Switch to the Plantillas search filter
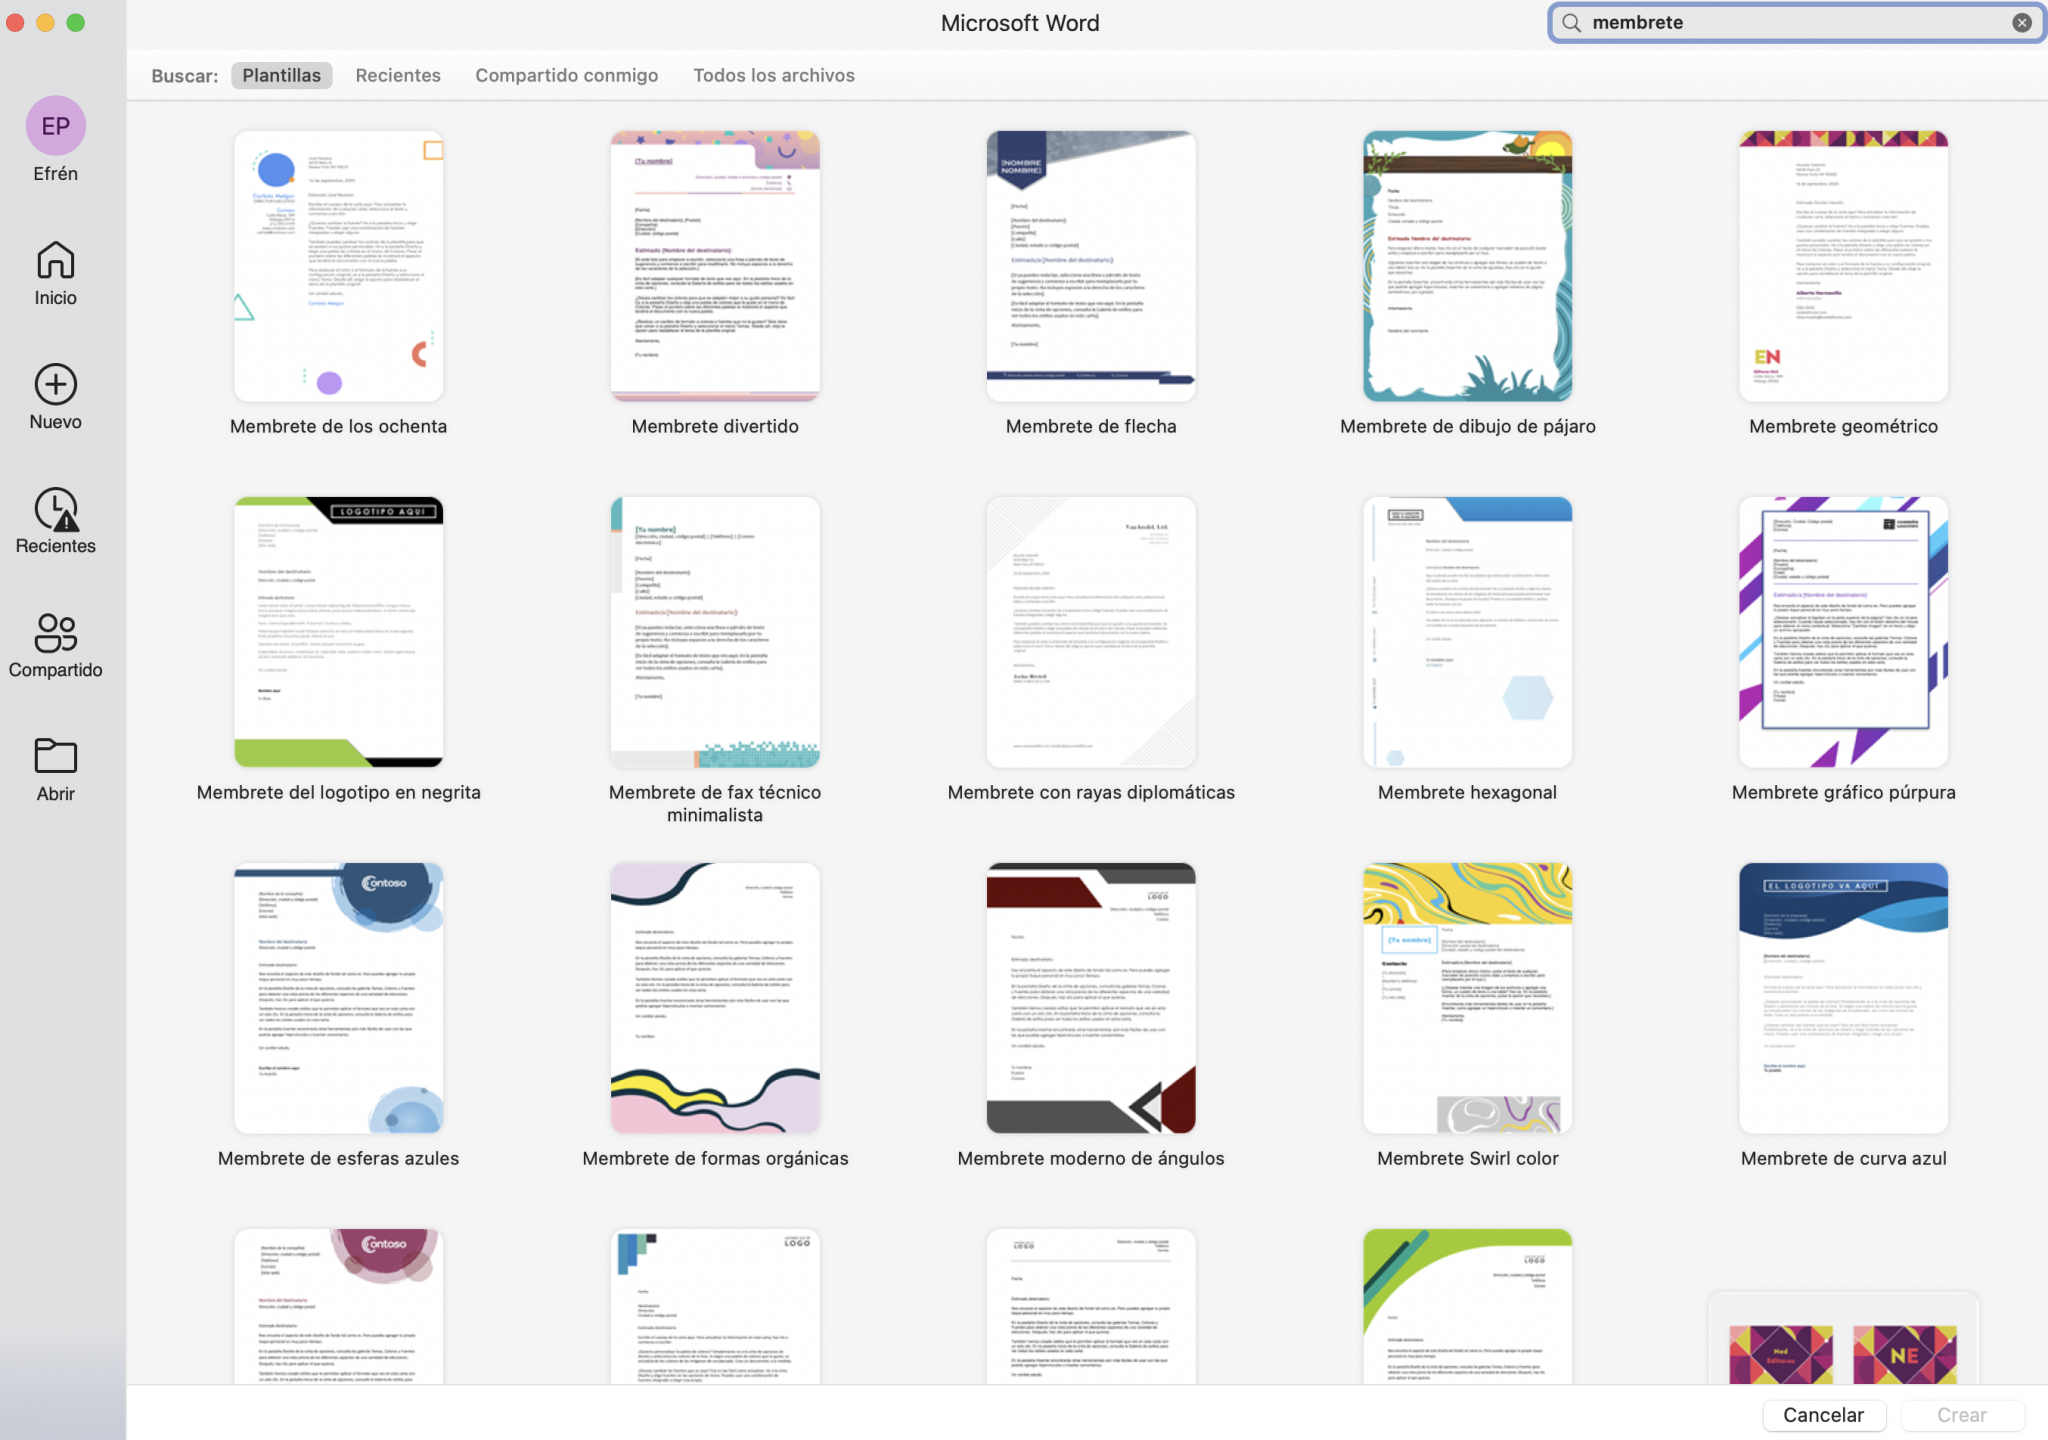2048x1440 pixels. (281, 75)
